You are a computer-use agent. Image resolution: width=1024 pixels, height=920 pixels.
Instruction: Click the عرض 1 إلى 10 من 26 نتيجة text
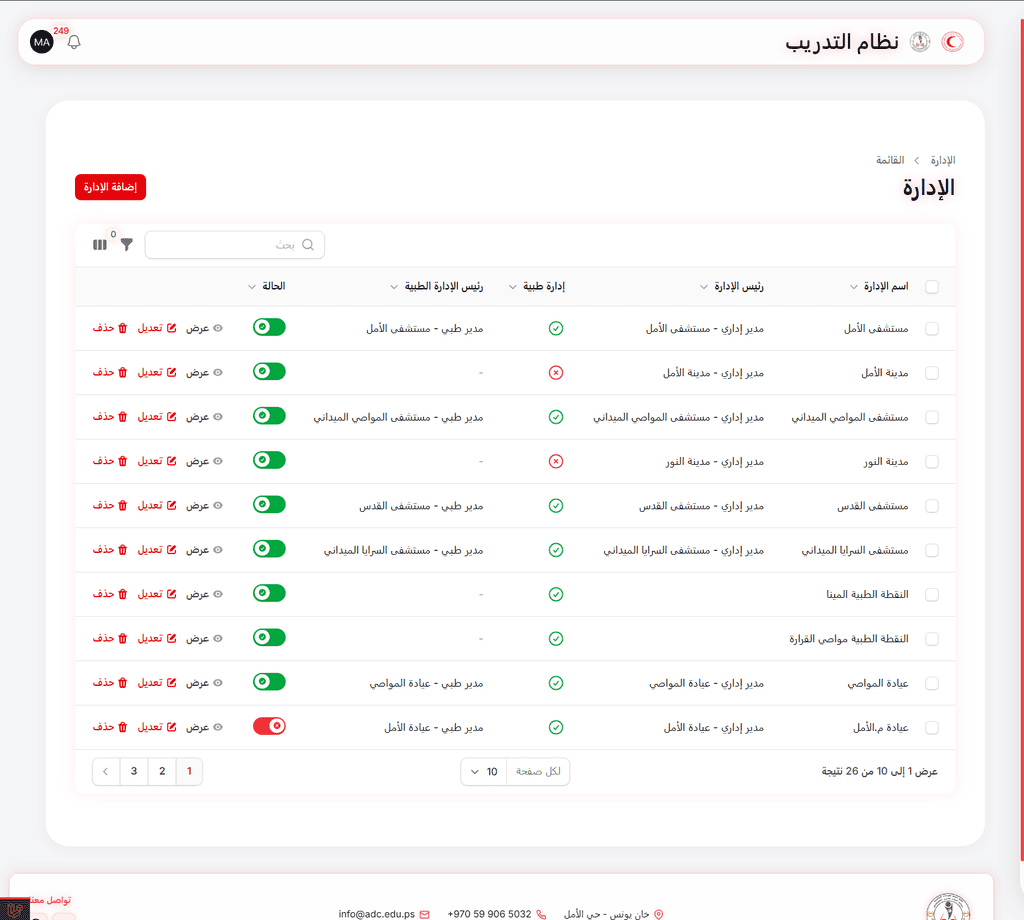click(x=880, y=772)
